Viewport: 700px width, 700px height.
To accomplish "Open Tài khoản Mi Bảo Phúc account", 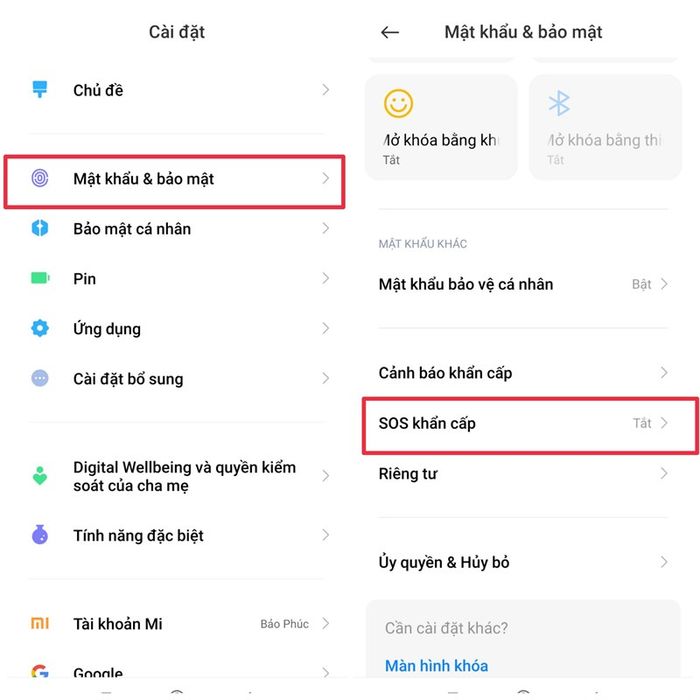I will point(179,623).
